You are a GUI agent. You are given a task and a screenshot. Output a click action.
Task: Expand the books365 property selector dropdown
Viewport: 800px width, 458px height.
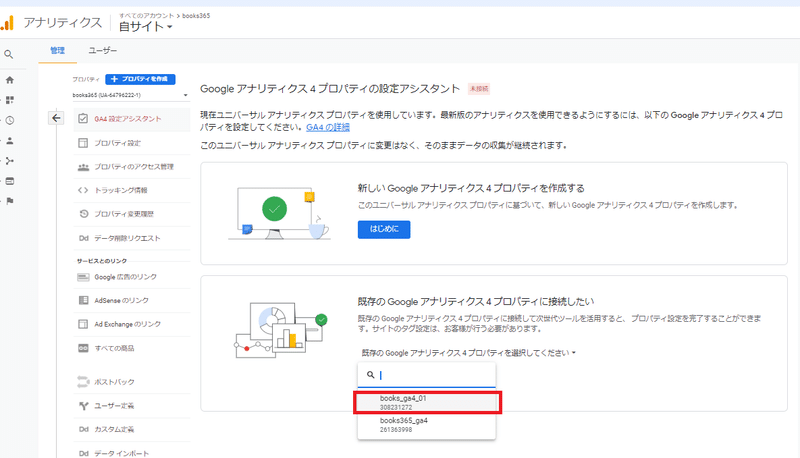130,95
